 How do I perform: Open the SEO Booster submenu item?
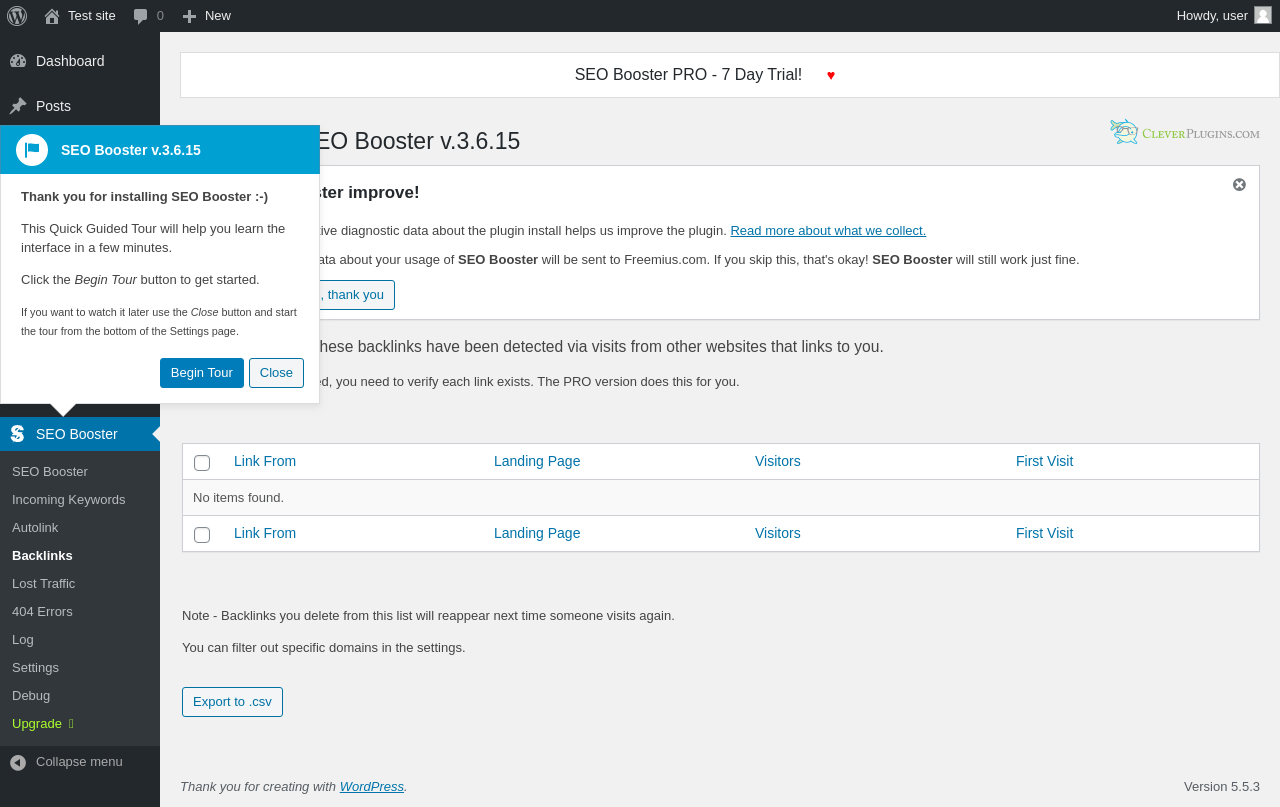click(50, 472)
